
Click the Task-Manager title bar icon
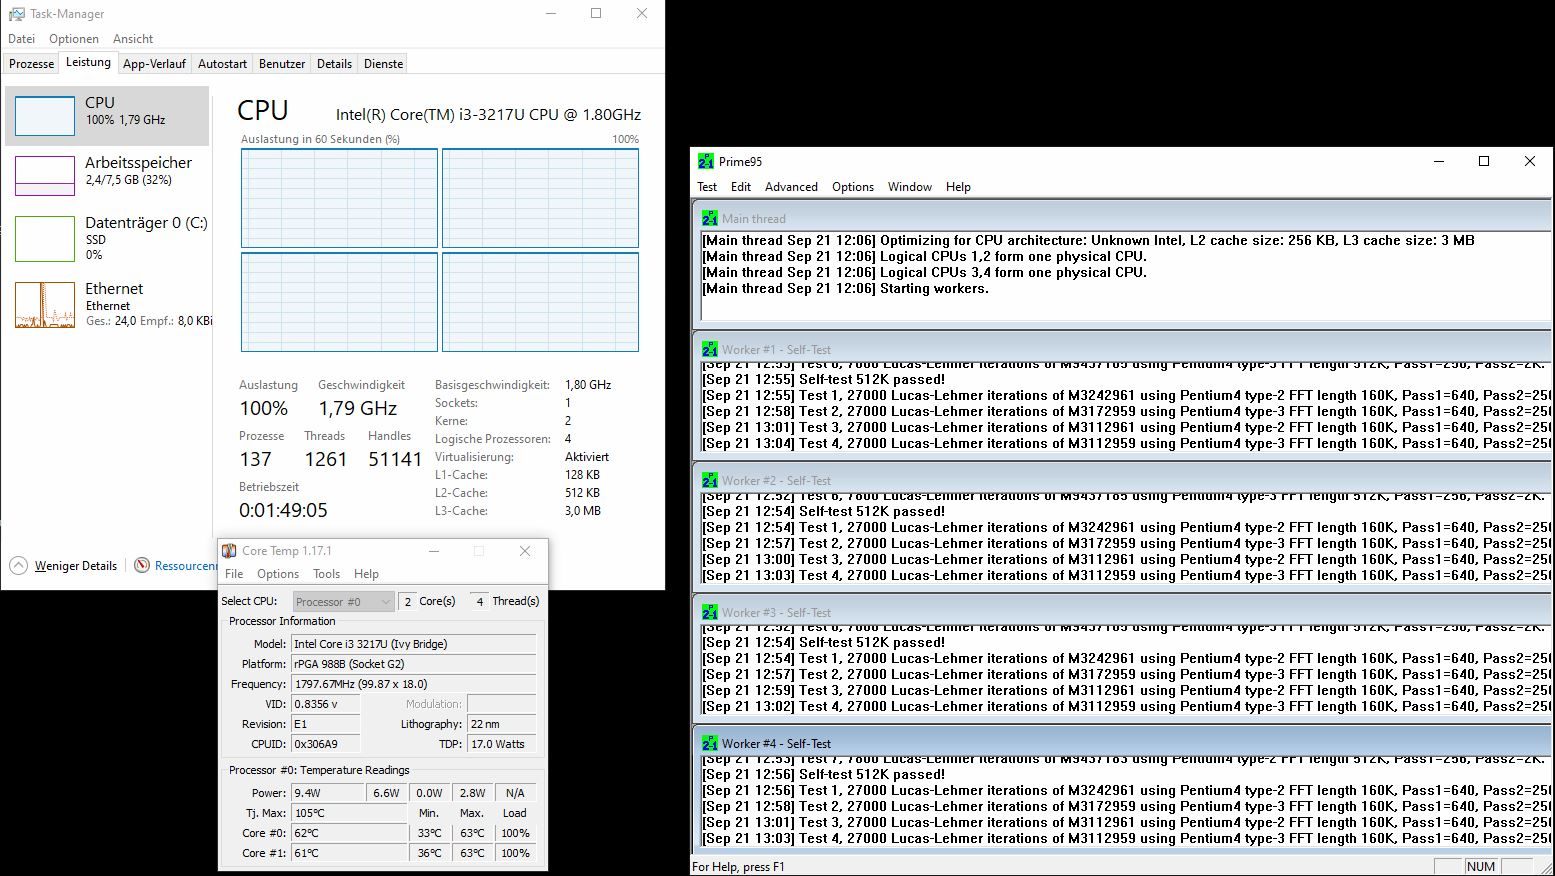pyautogui.click(x=16, y=14)
